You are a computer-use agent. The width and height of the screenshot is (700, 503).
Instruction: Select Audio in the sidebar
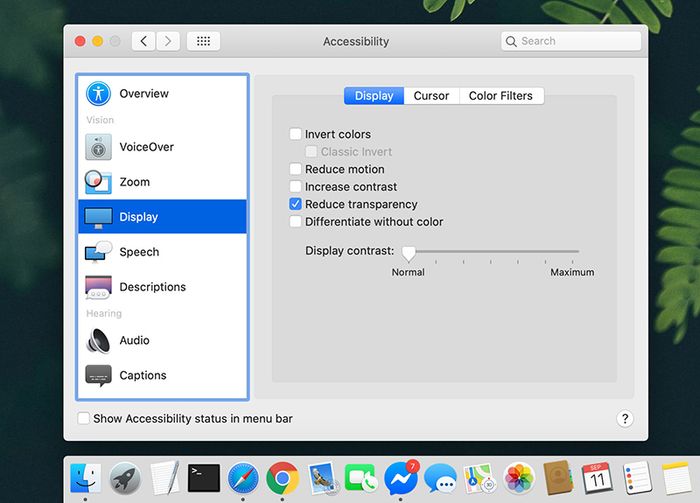click(x=162, y=340)
